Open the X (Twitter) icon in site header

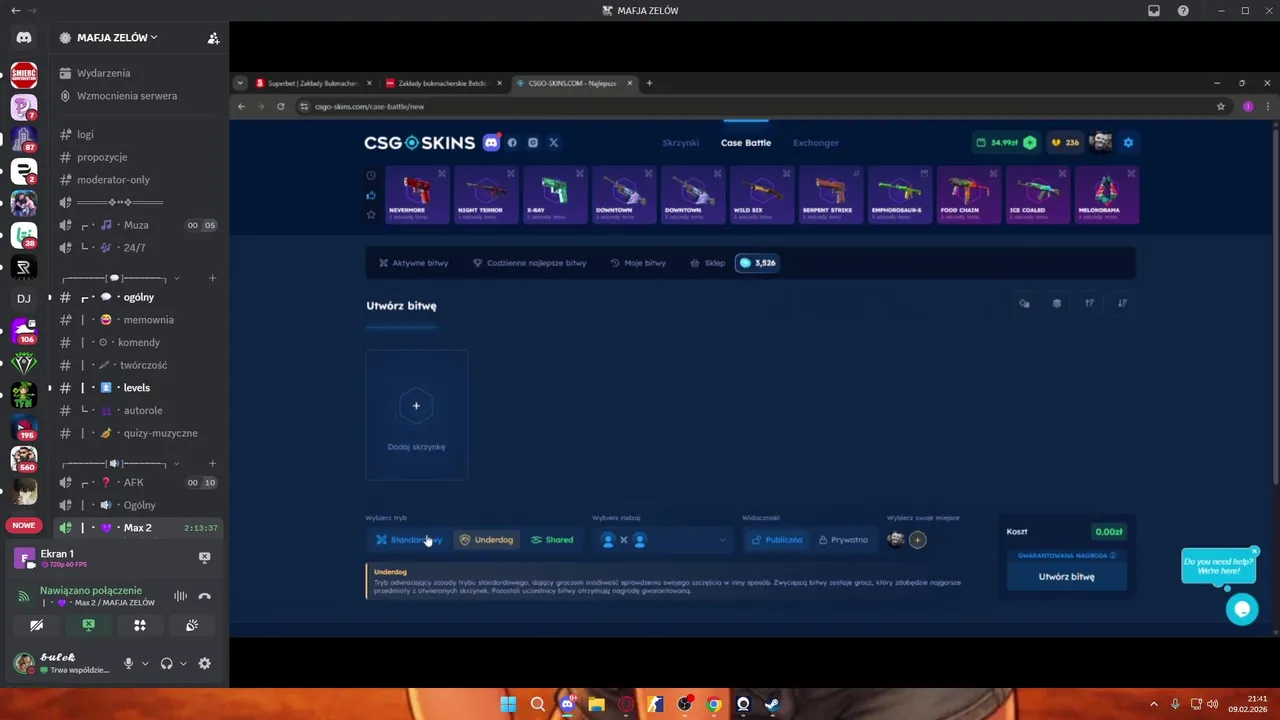553,143
